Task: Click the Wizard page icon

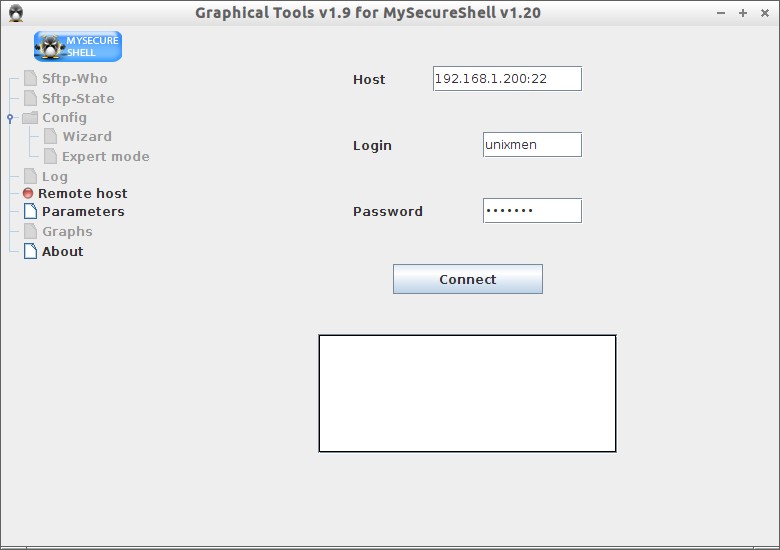Action: tap(50, 136)
